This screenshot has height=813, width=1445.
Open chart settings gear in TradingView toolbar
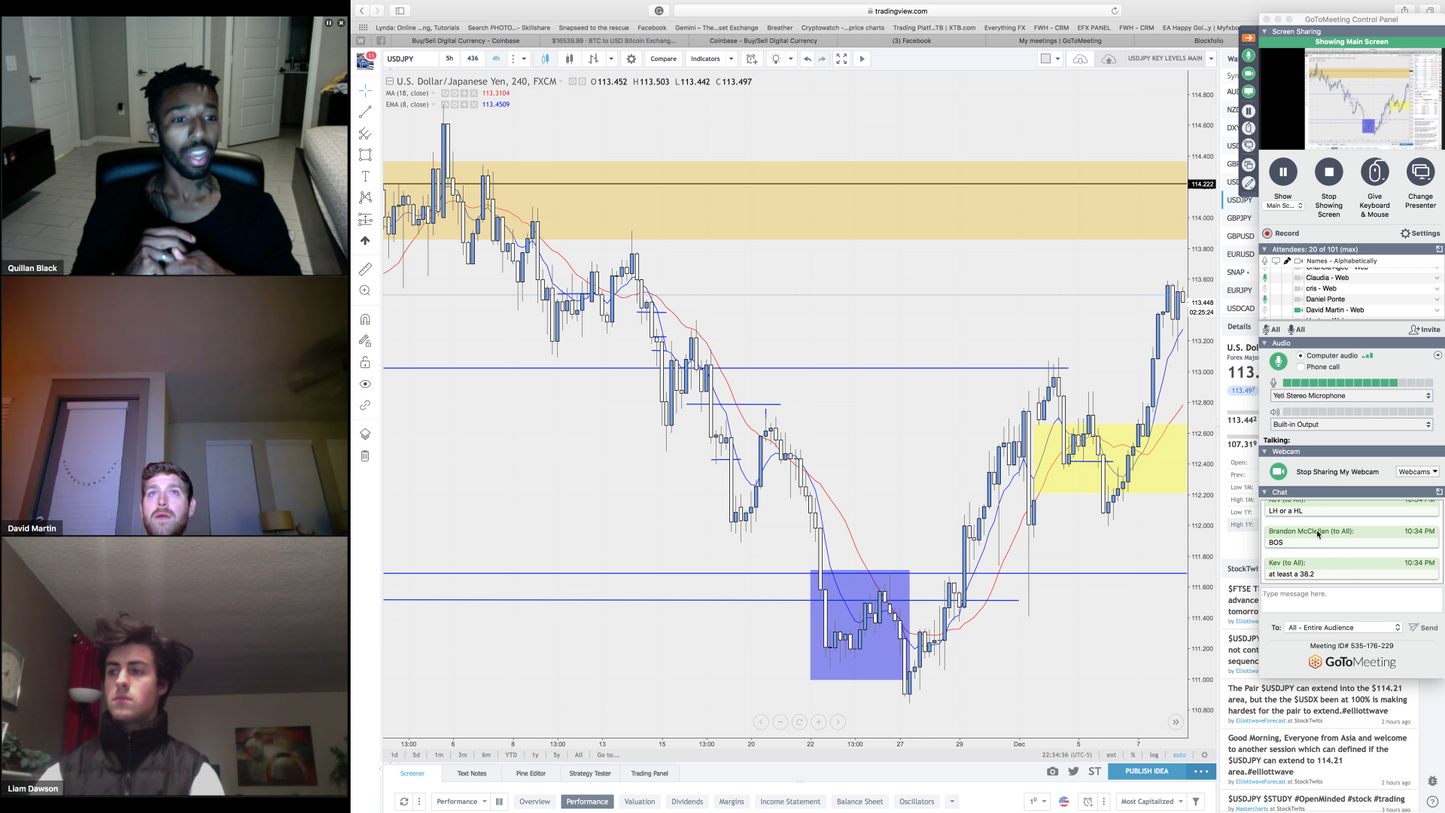[631, 59]
